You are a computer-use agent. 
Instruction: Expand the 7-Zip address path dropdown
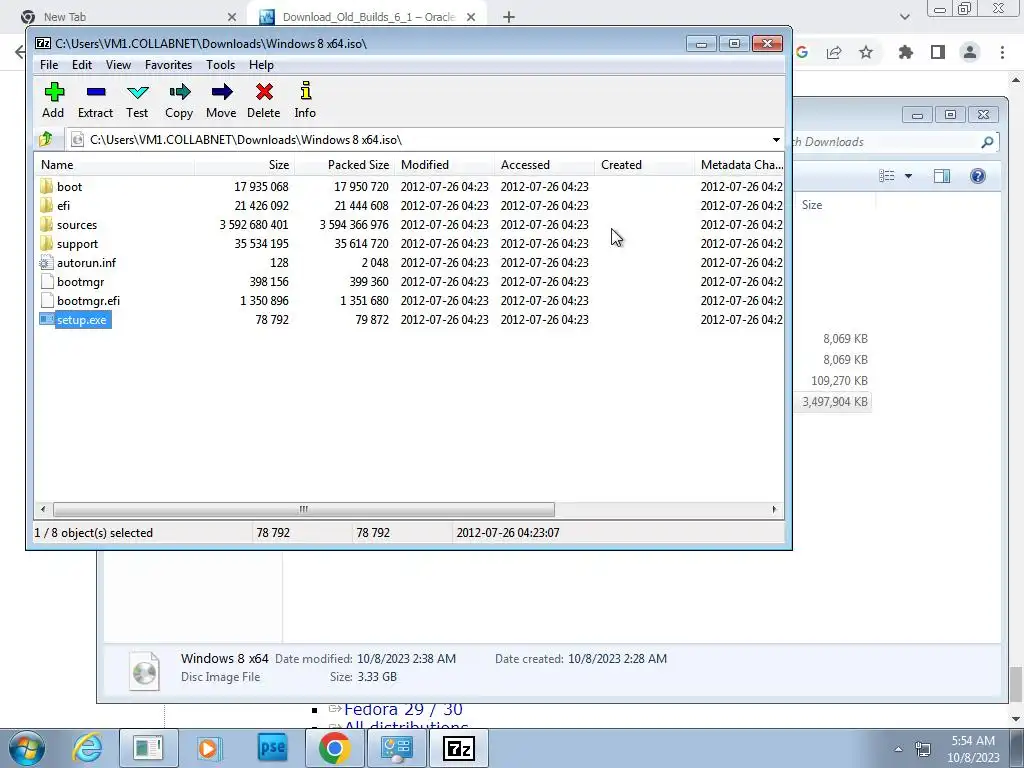pyautogui.click(x=776, y=140)
